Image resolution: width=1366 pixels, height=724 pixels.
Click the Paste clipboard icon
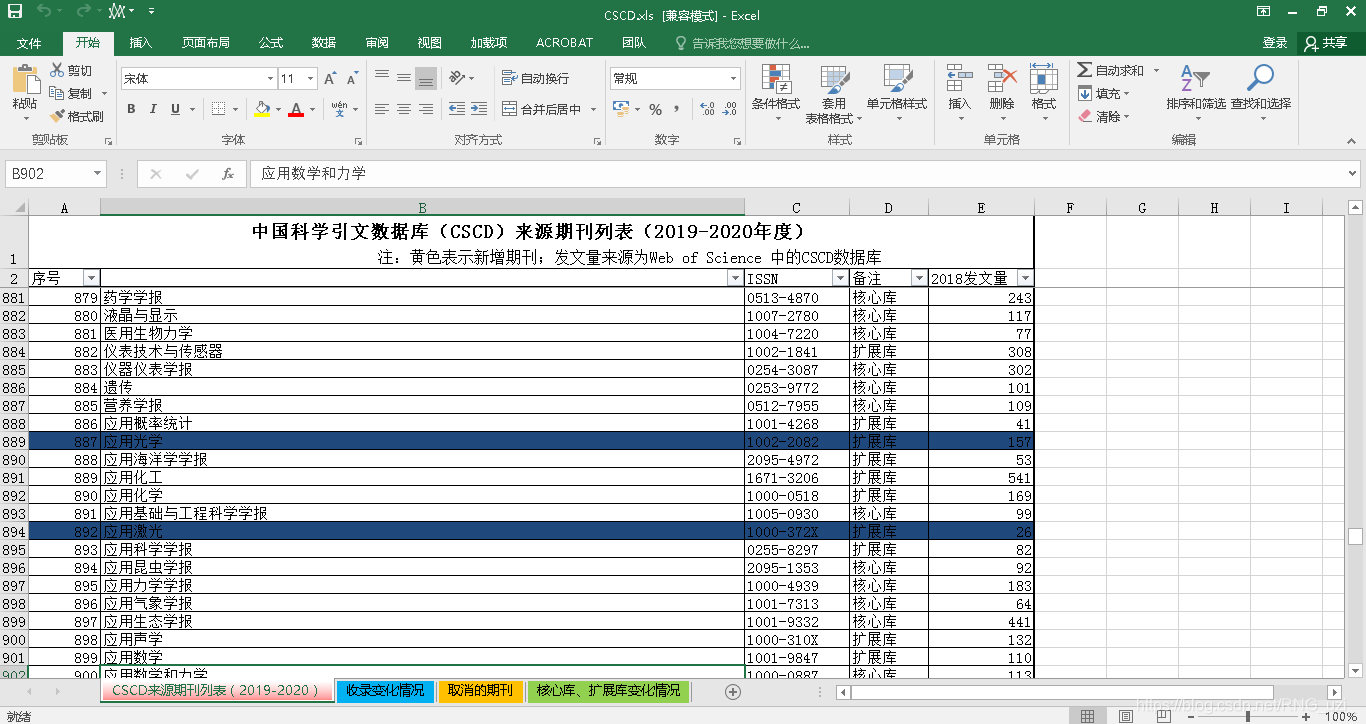pos(25,78)
